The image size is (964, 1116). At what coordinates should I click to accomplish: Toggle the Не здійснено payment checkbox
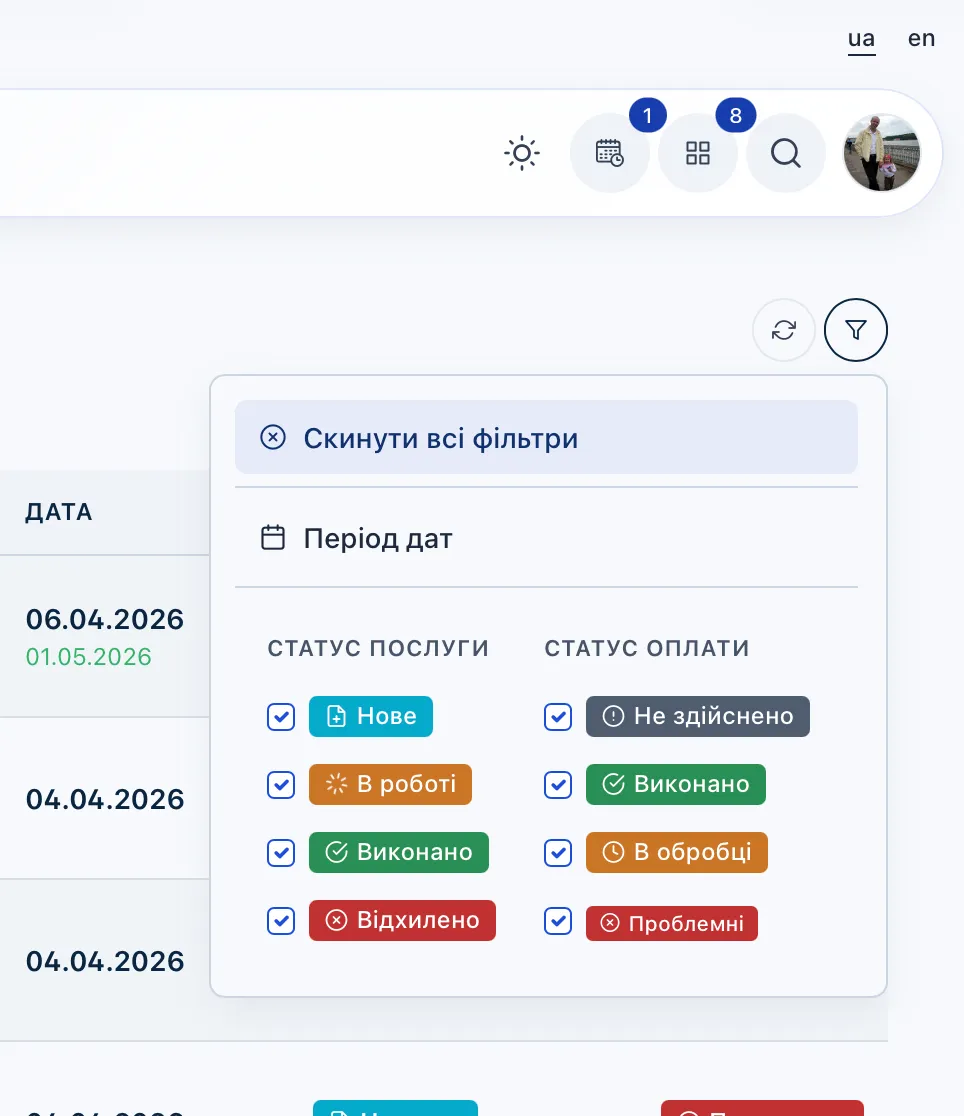point(558,717)
